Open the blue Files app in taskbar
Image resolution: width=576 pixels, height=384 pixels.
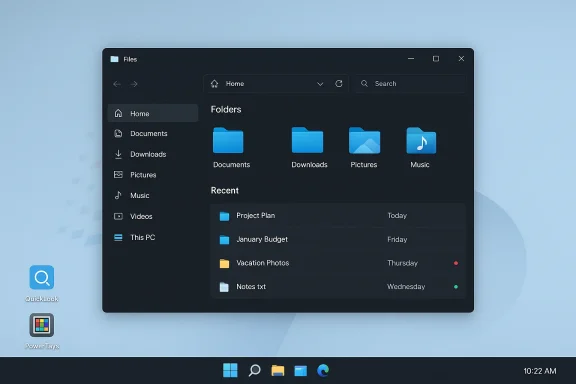click(x=300, y=370)
